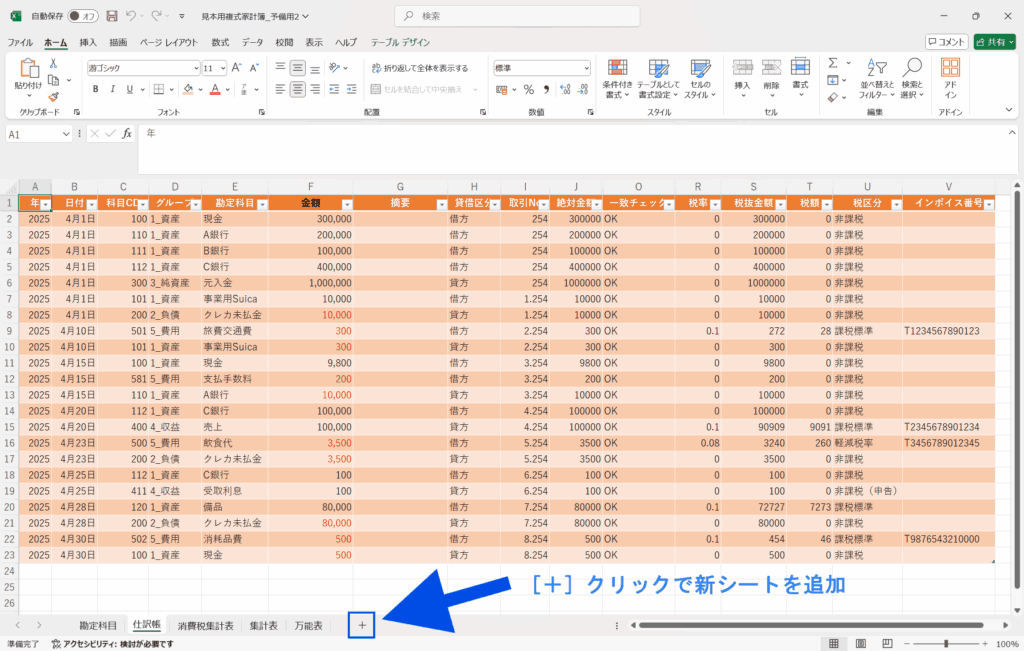This screenshot has width=1024, height=651.
Task: Select the 集計表 sheet tab
Action: pos(264,626)
